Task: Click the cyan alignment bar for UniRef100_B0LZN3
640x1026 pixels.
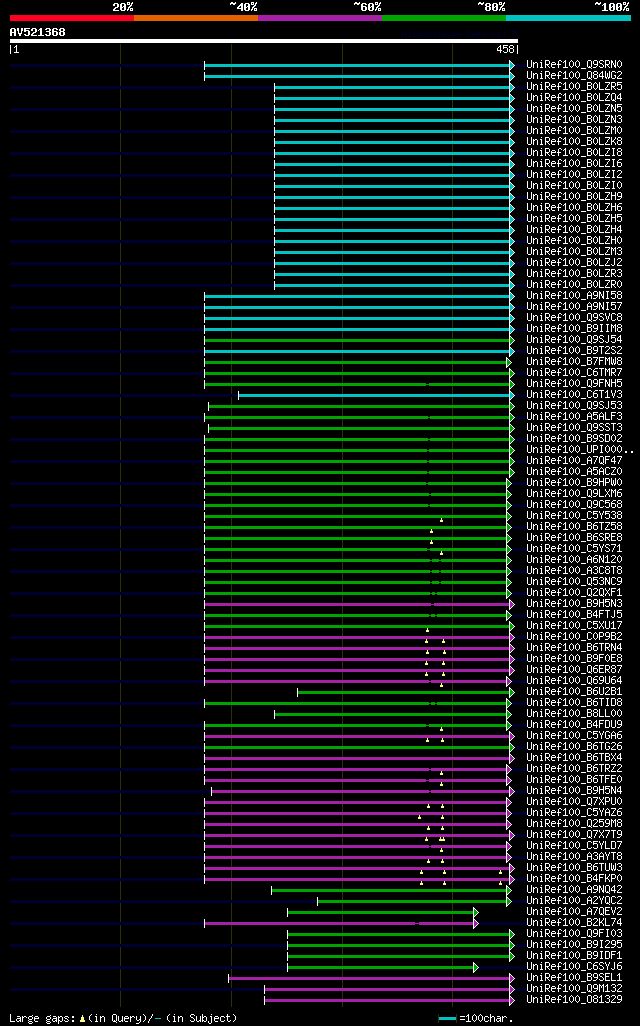Action: pos(395,120)
